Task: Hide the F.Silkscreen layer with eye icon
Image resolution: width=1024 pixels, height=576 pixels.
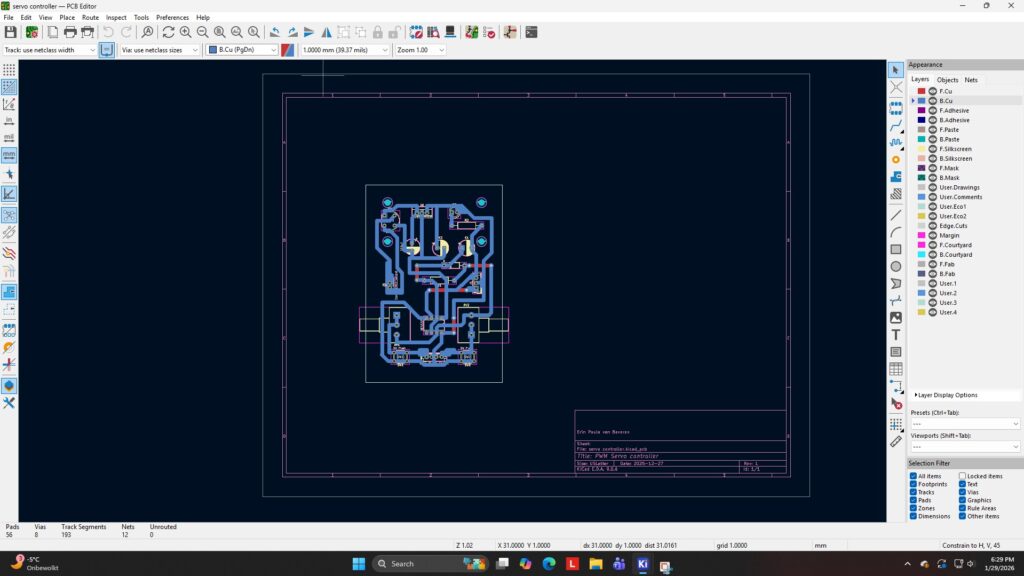Action: 932,149
